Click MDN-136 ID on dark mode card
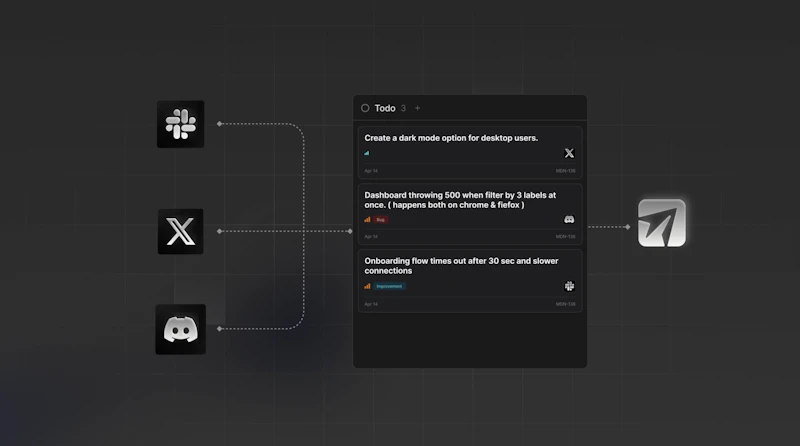Viewport: 800px width, 446px height. click(x=565, y=171)
